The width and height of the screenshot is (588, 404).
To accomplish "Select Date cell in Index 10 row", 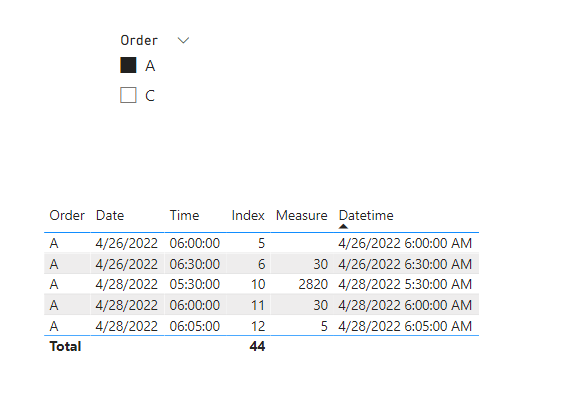I will tap(126, 284).
